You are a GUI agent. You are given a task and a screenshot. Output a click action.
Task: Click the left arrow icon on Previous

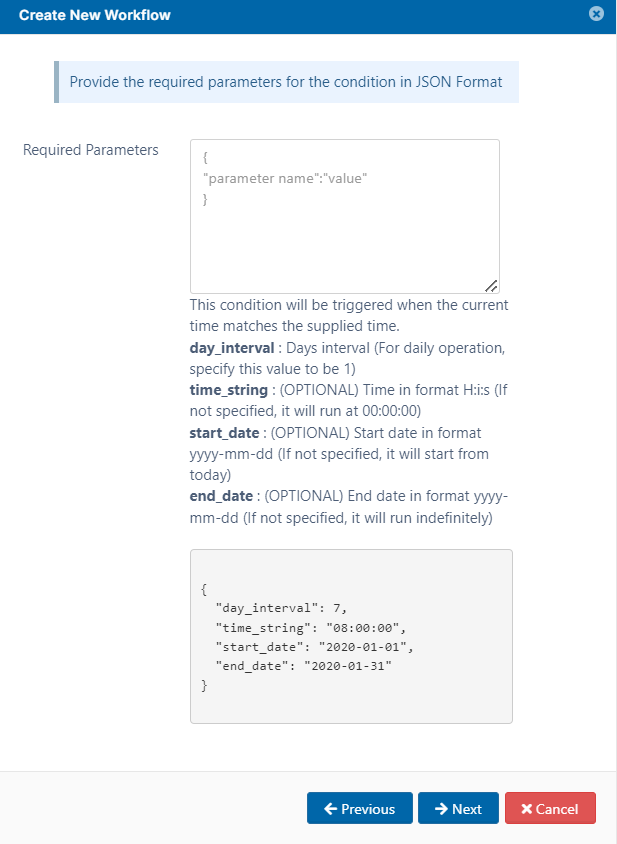[329, 809]
